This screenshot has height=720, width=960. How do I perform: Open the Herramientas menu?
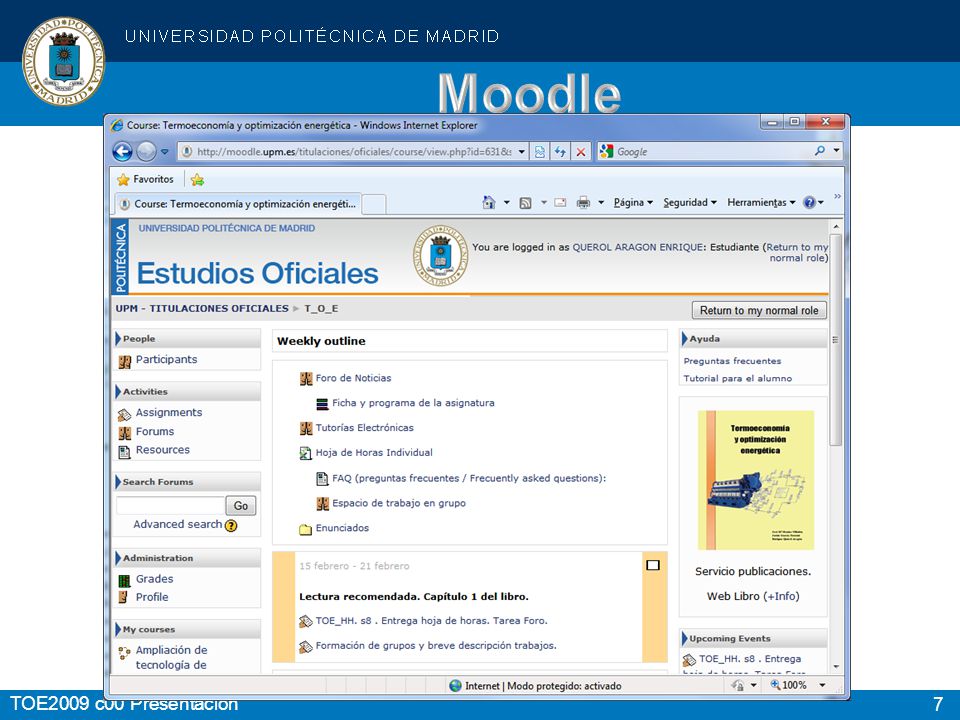[x=761, y=203]
